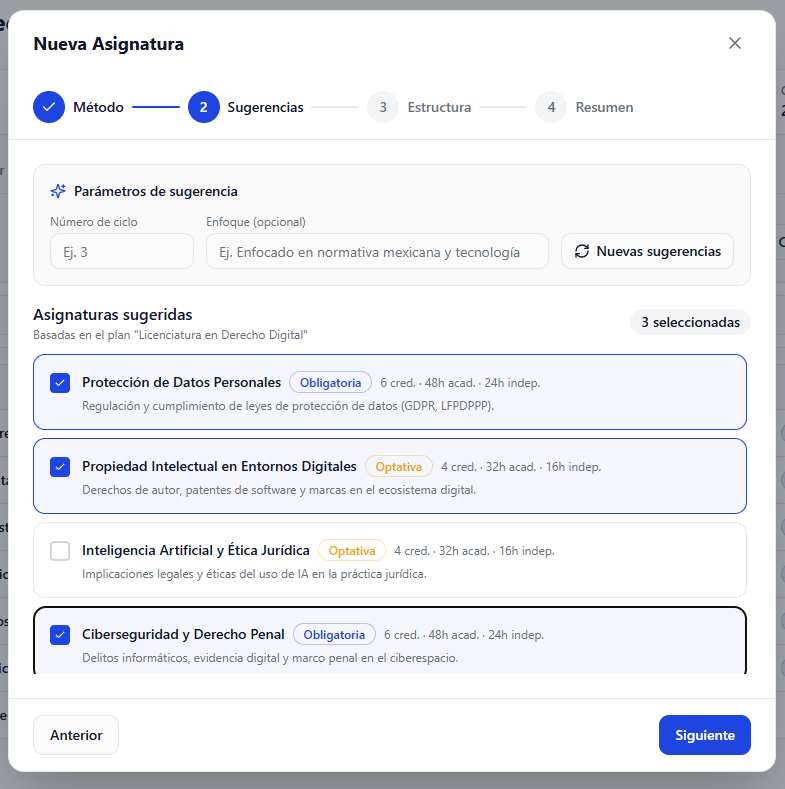Focus the Número de ciclo field
785x789 pixels.
pos(122,252)
